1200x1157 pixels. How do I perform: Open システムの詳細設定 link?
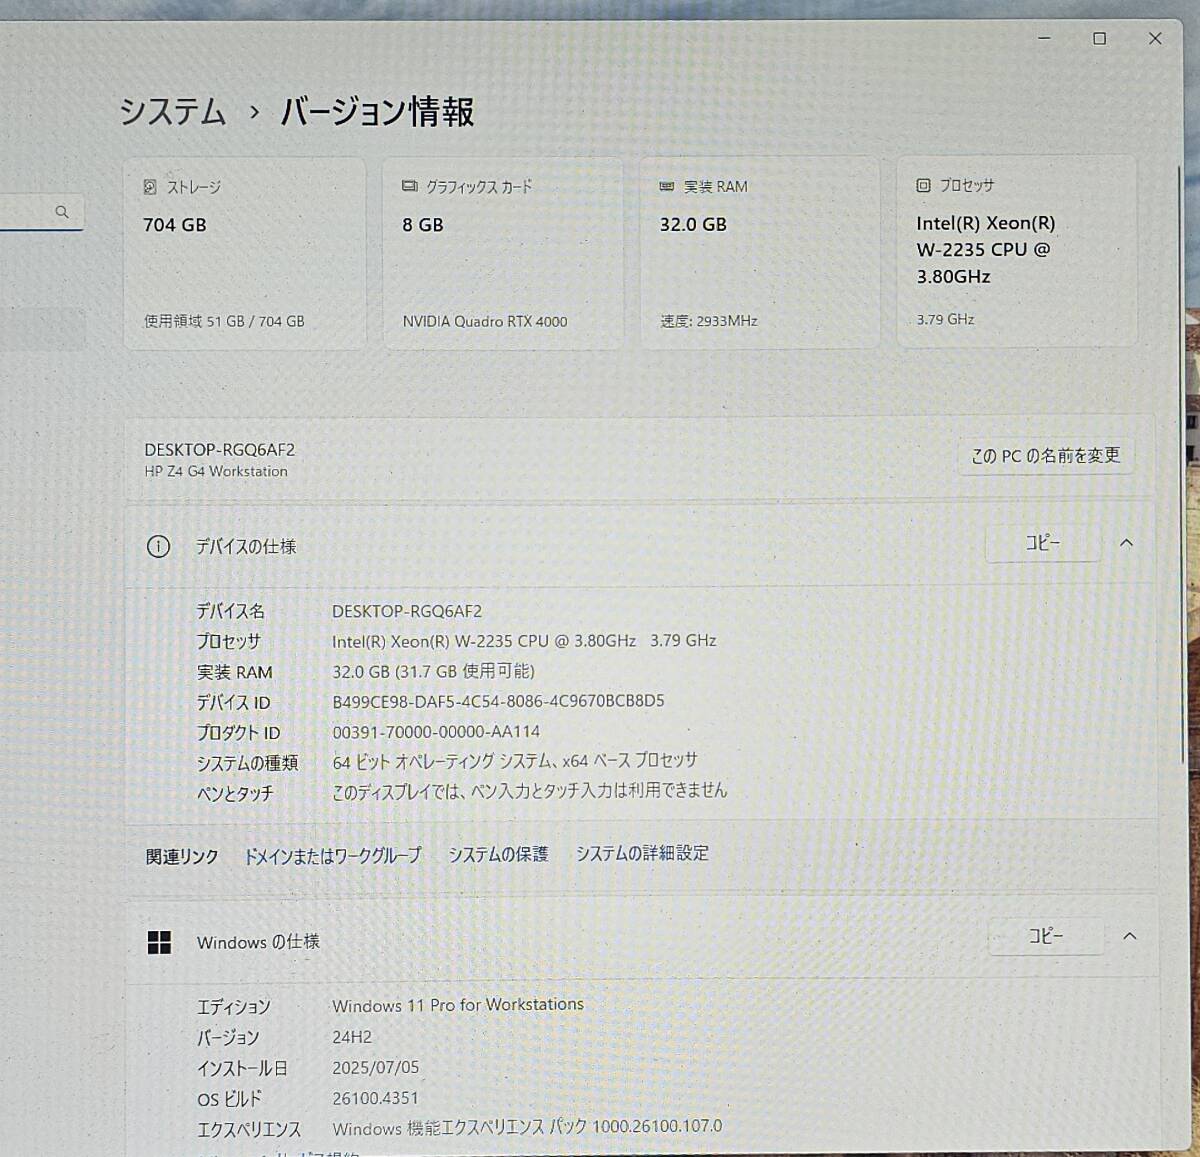[642, 853]
